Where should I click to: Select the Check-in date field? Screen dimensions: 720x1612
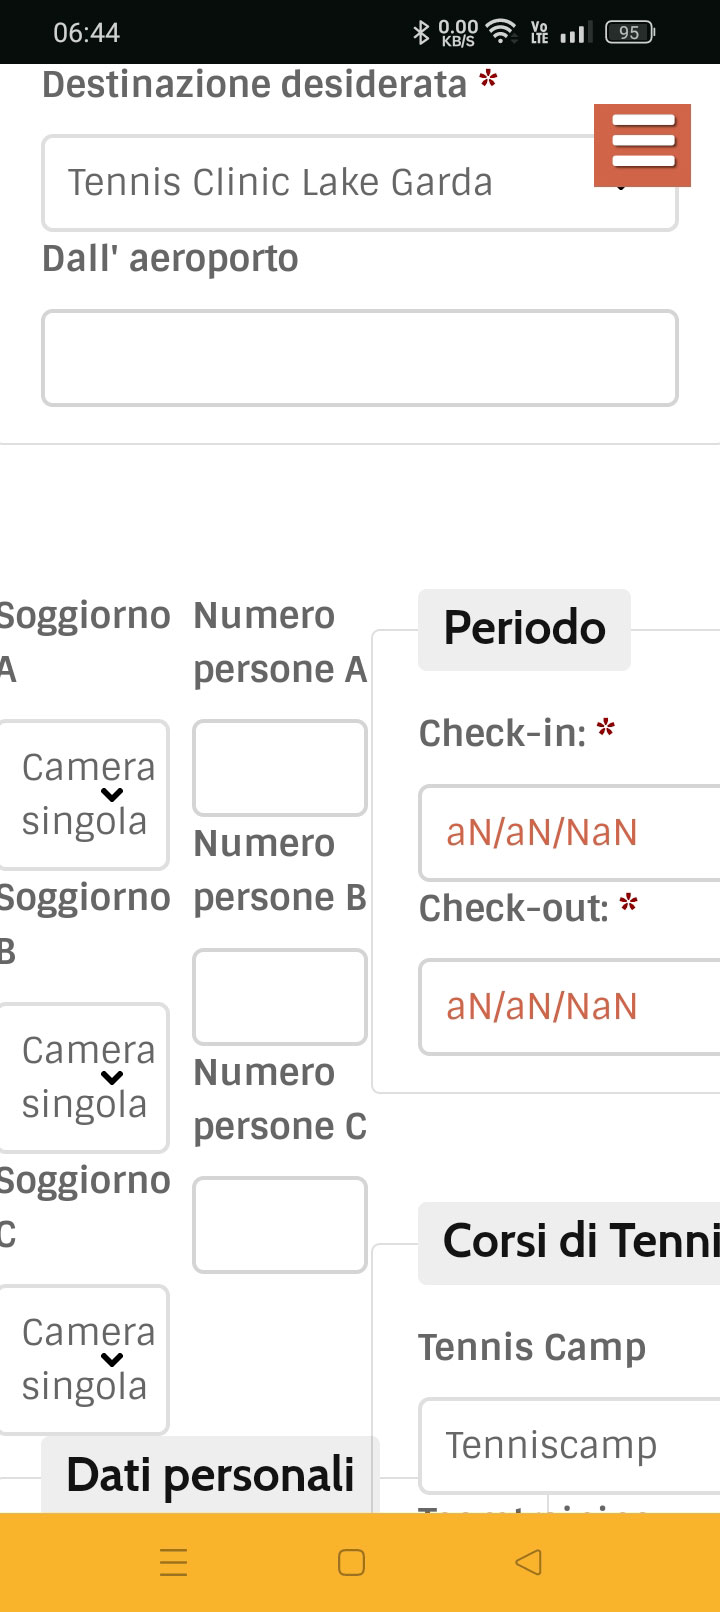[568, 833]
